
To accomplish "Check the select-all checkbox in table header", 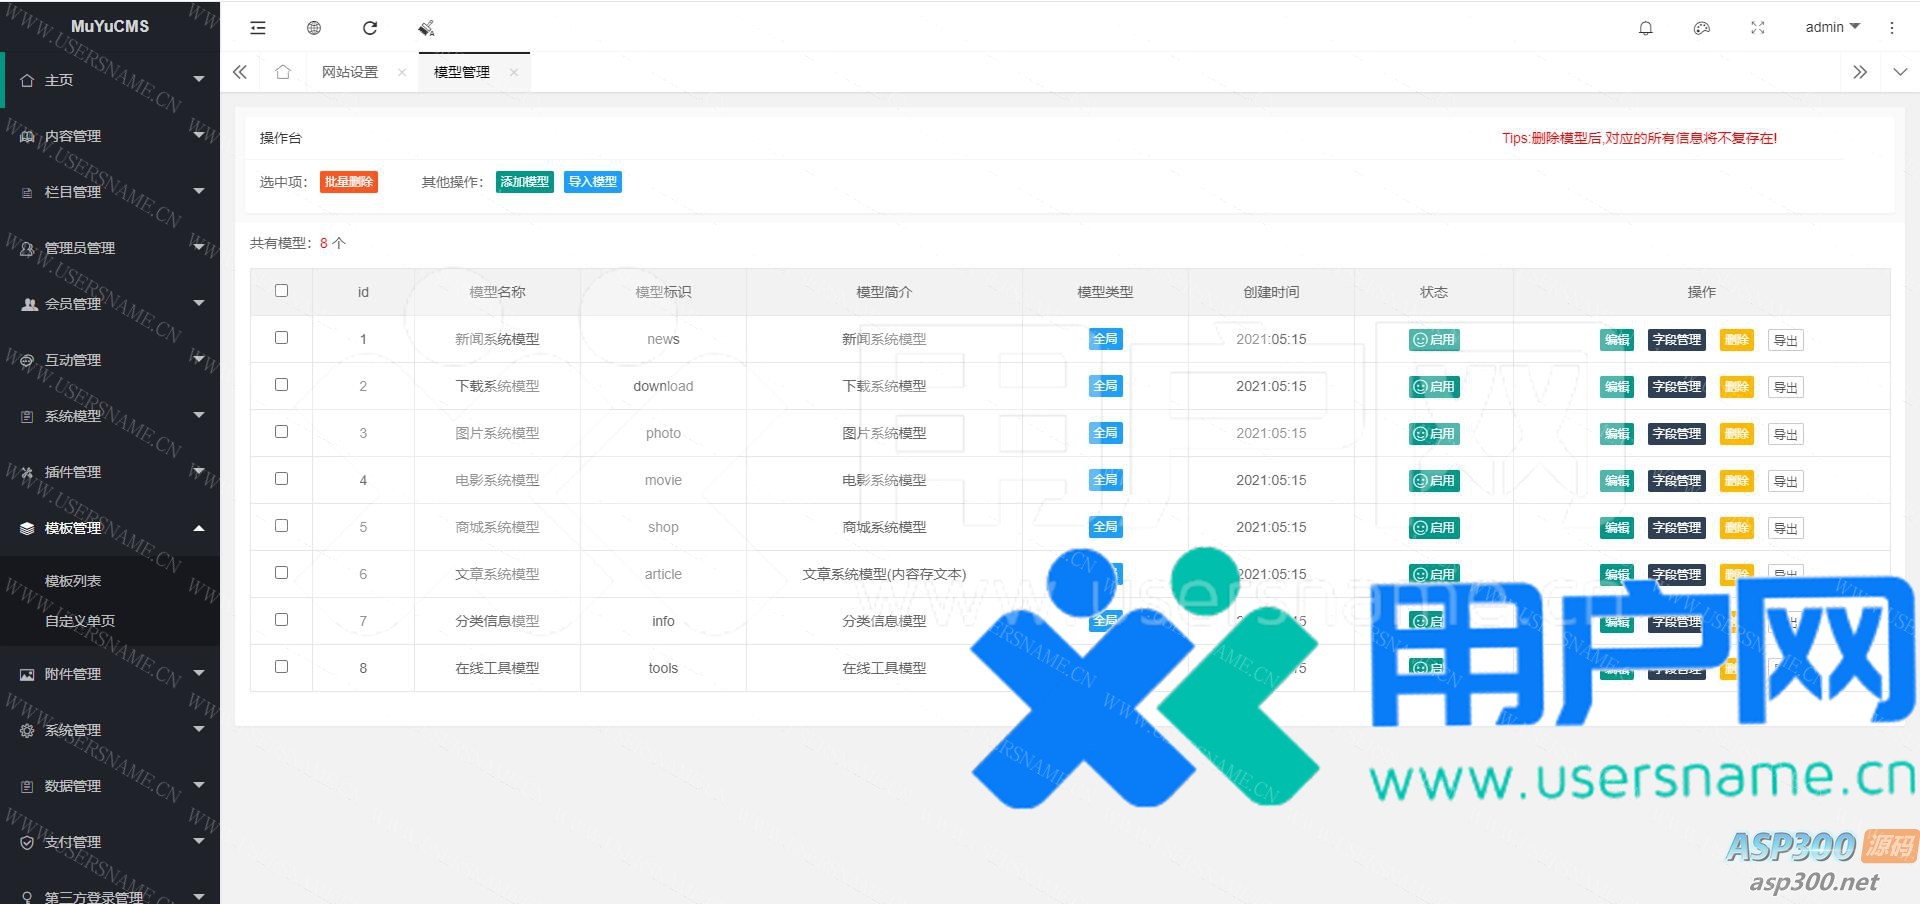I will point(281,291).
